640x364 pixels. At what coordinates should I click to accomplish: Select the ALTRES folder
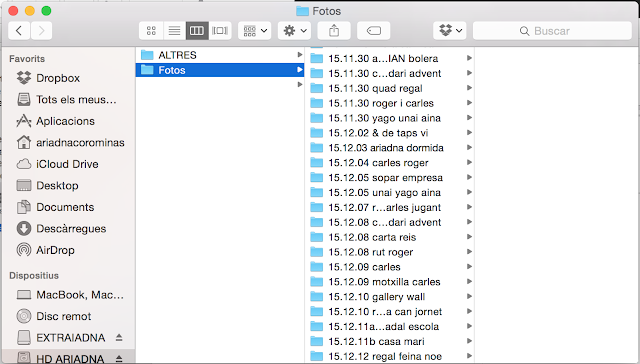coord(220,55)
